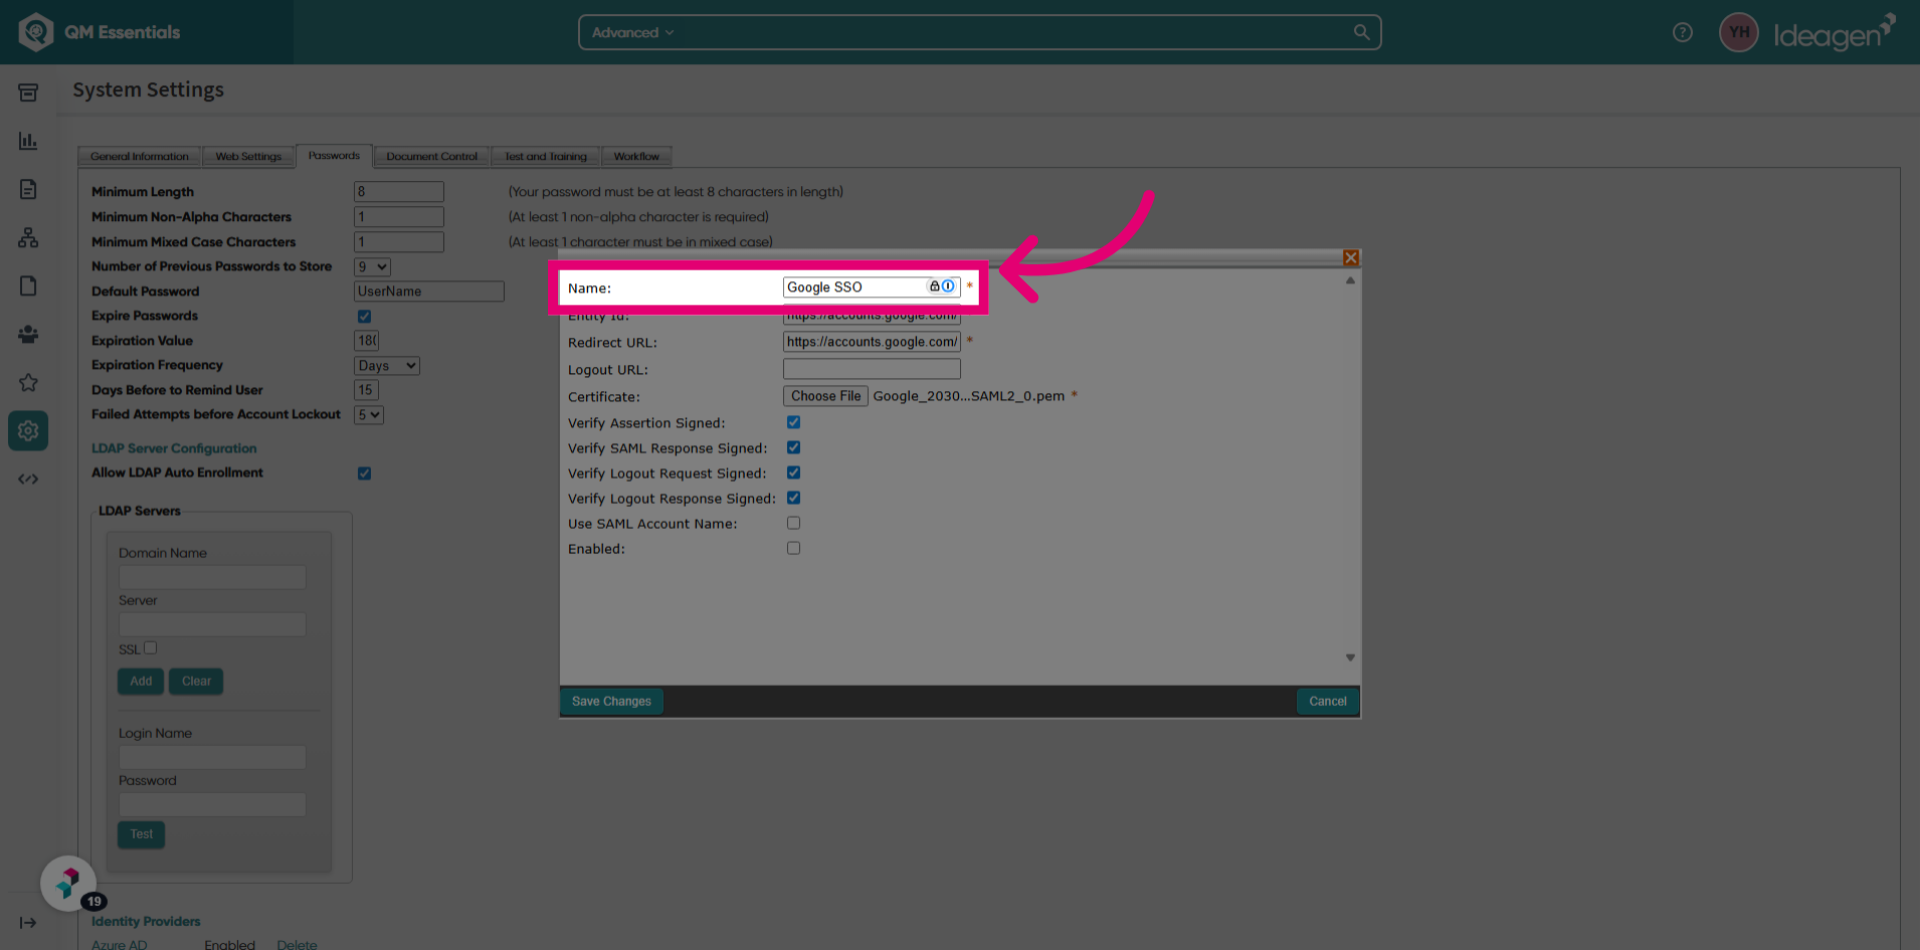This screenshot has width=1920, height=950.
Task: Click Days Before to Remind User field
Action: (366, 390)
